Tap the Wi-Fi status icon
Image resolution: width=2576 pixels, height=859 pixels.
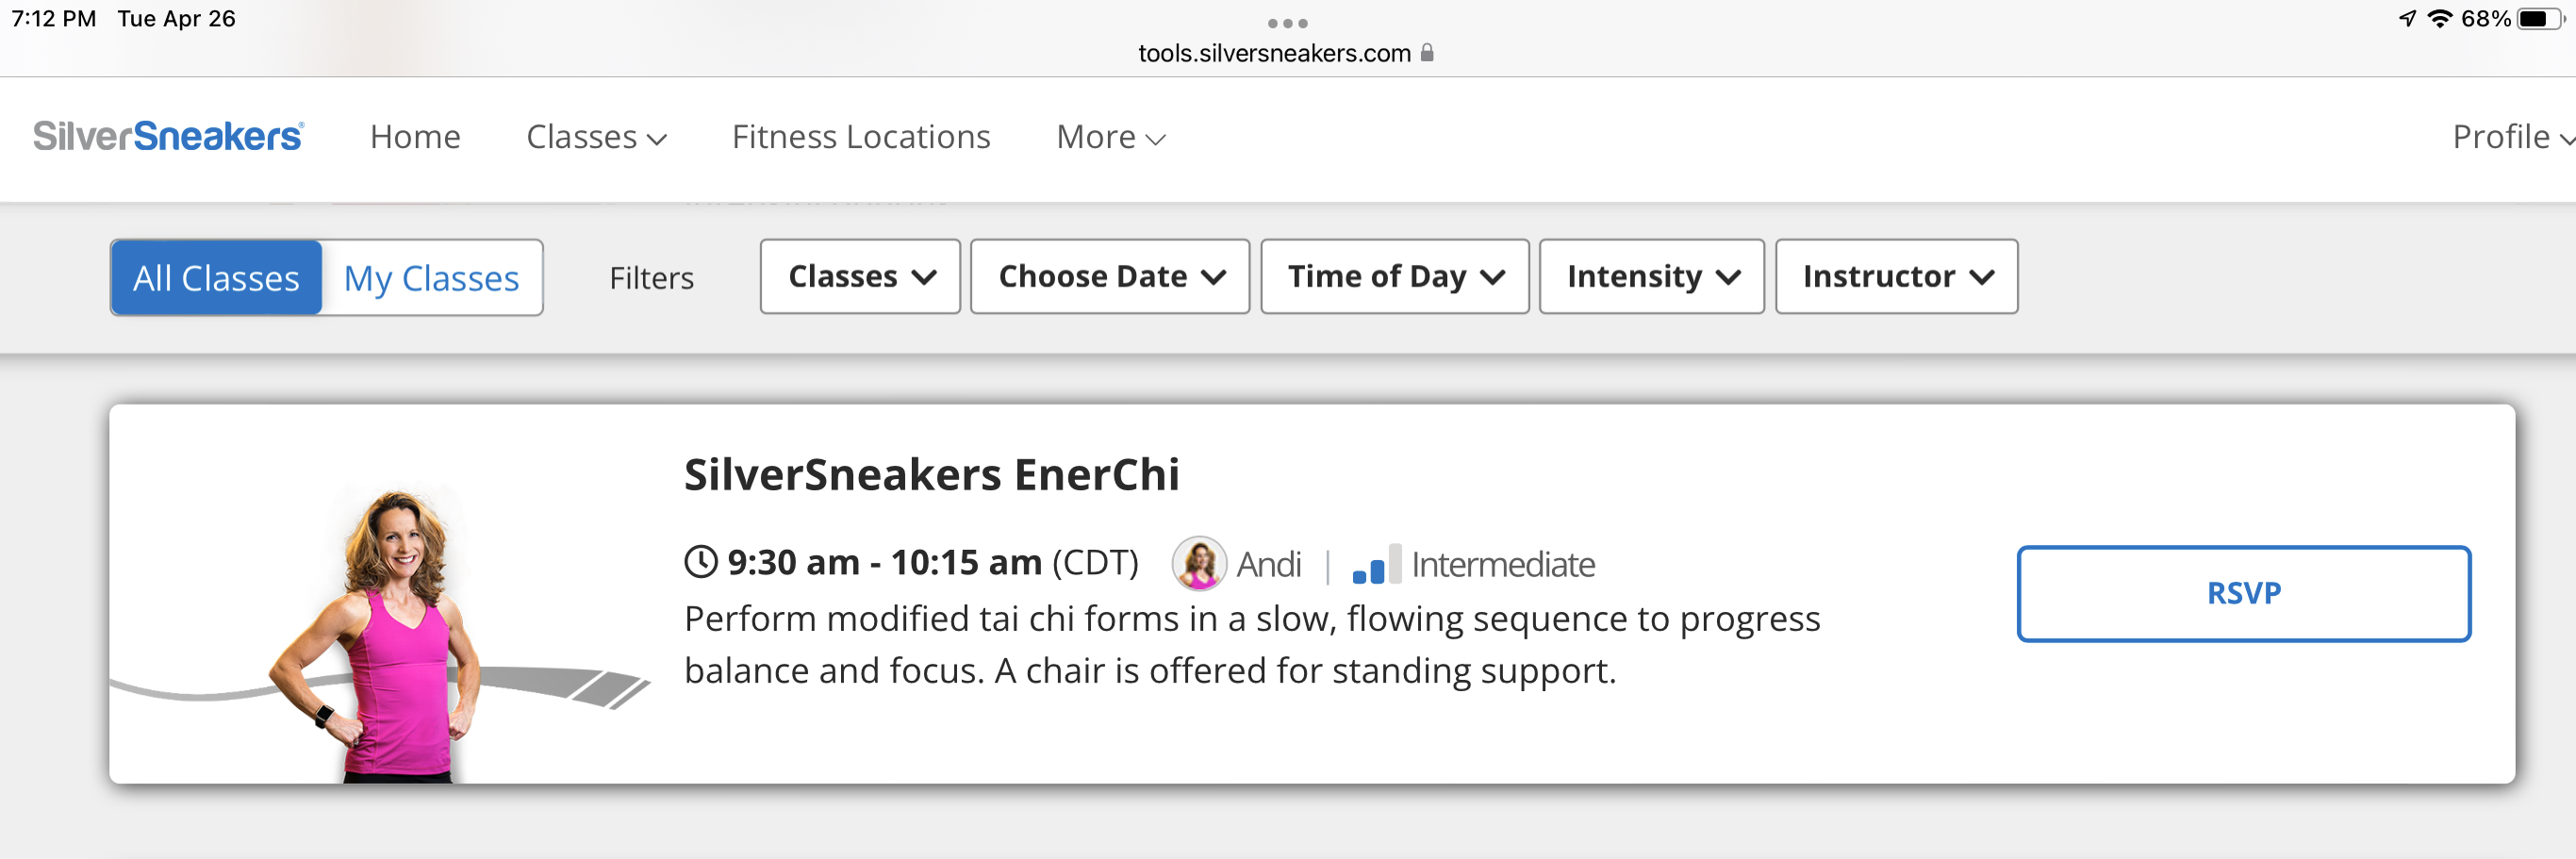coord(2440,19)
